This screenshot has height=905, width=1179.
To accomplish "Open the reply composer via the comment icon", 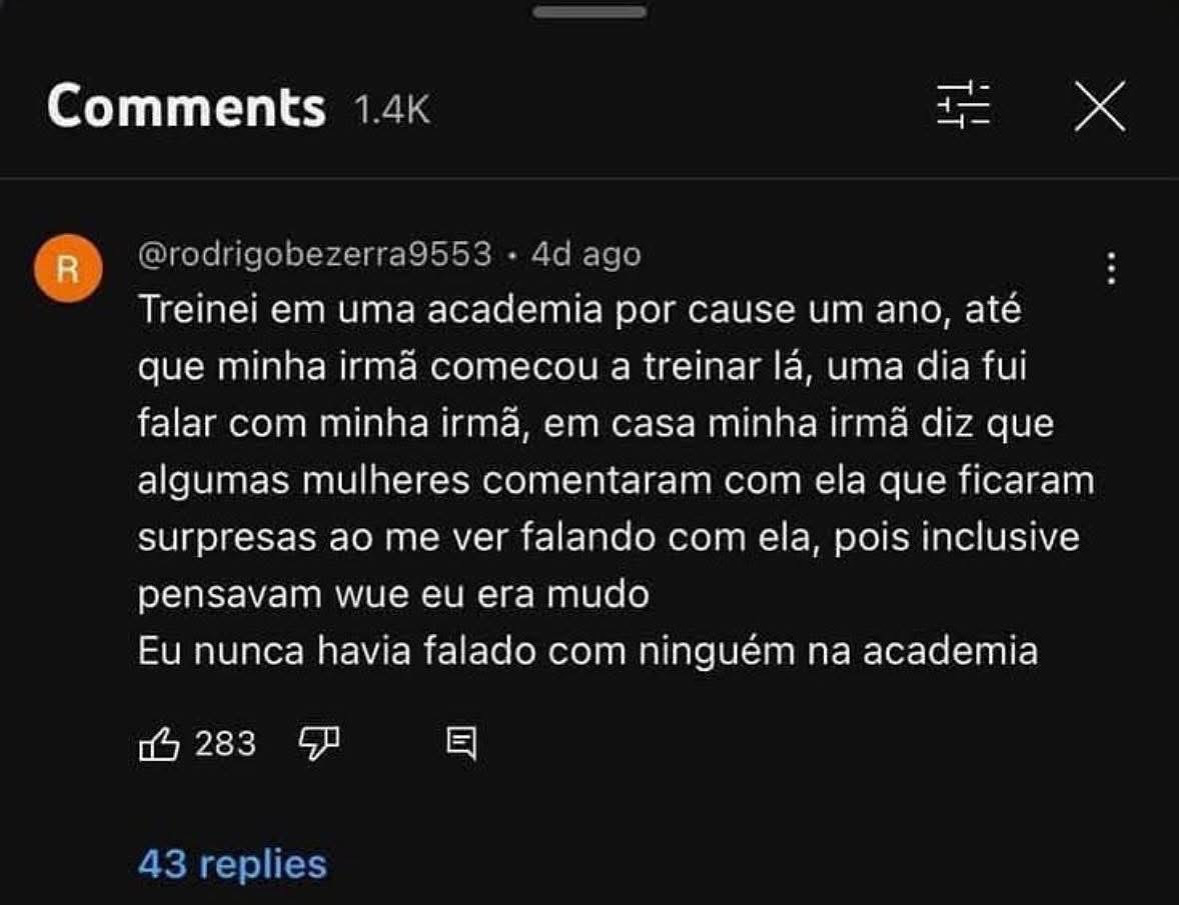I will 461,741.
